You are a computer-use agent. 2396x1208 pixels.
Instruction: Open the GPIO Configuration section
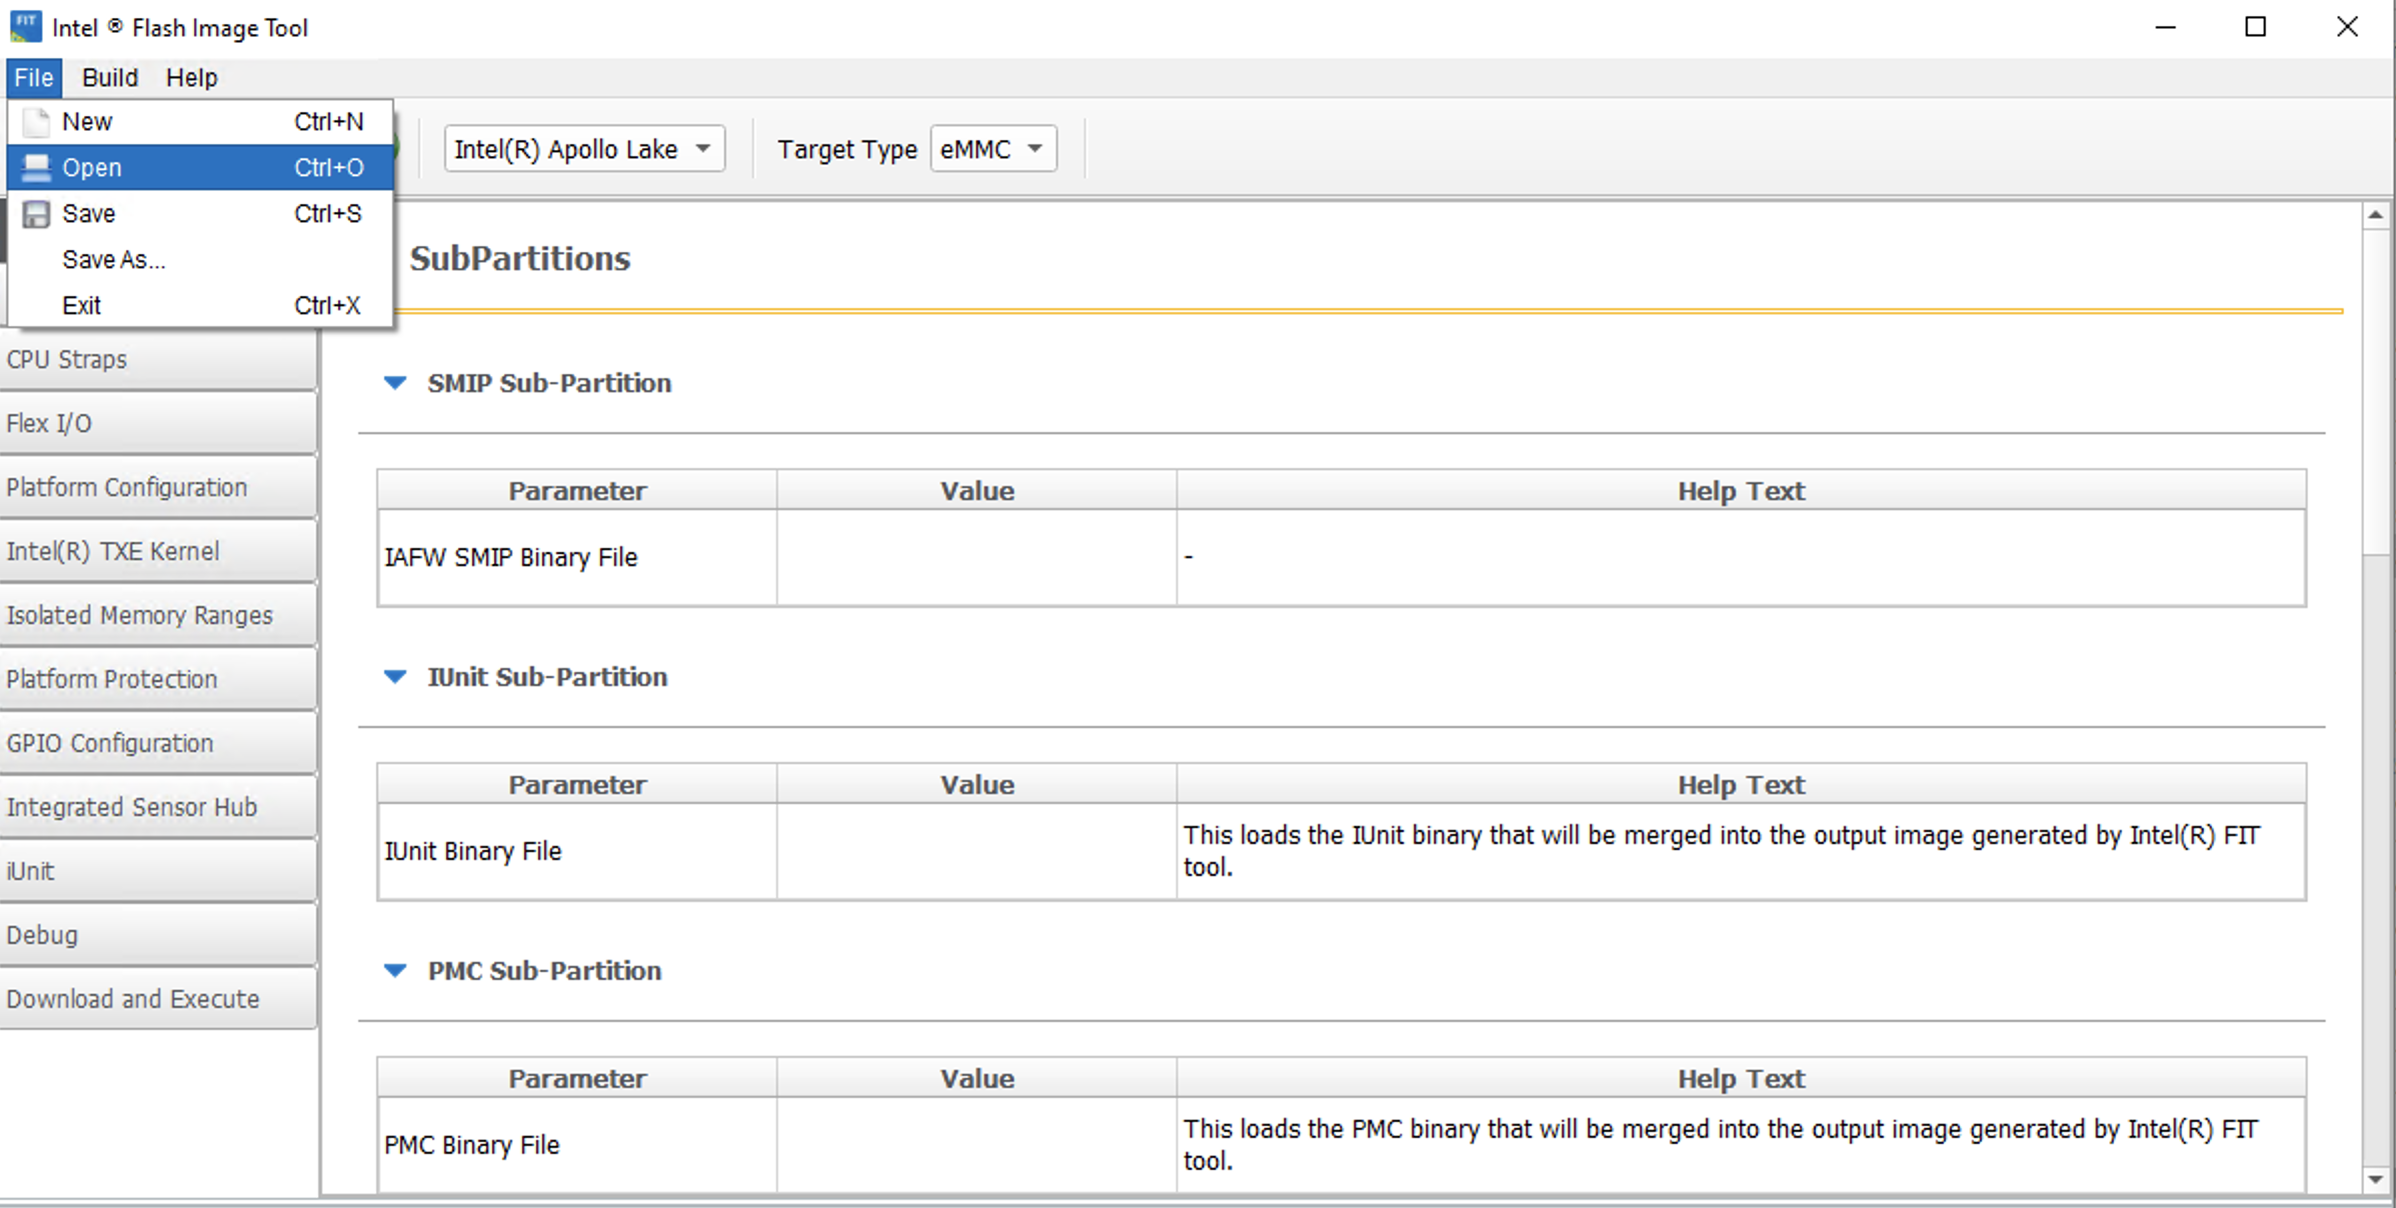coord(158,744)
